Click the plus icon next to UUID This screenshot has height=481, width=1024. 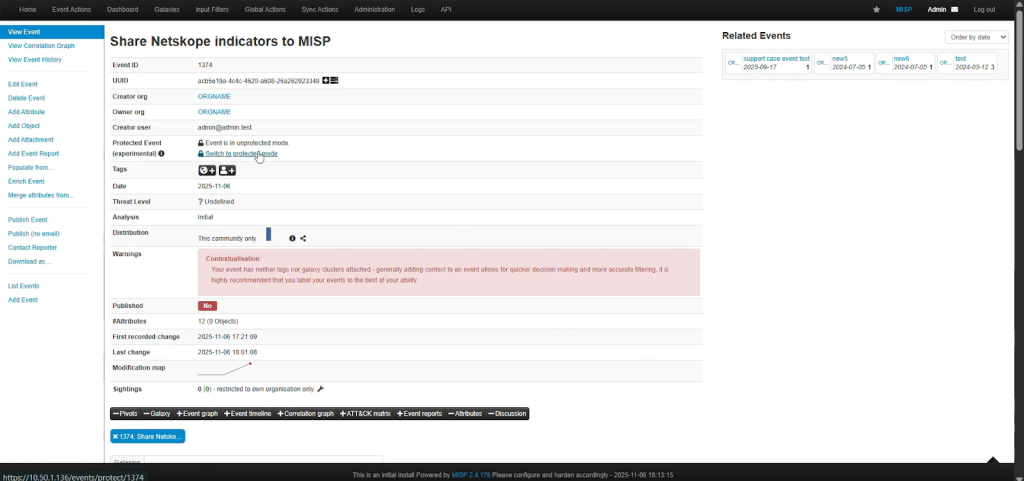coord(326,81)
